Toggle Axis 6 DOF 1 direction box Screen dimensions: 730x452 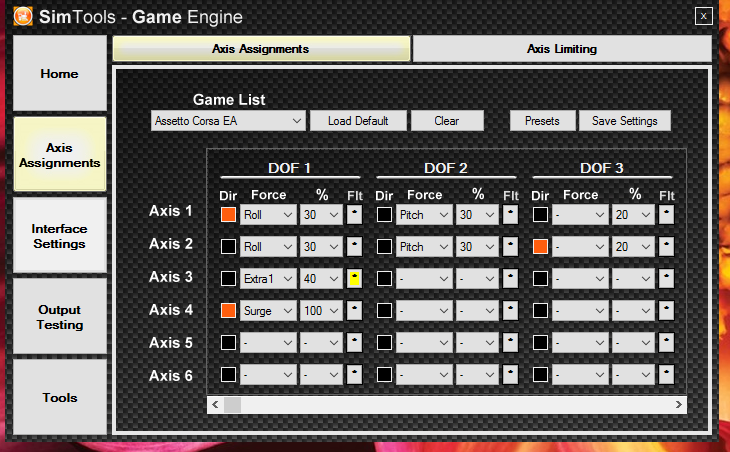click(228, 375)
